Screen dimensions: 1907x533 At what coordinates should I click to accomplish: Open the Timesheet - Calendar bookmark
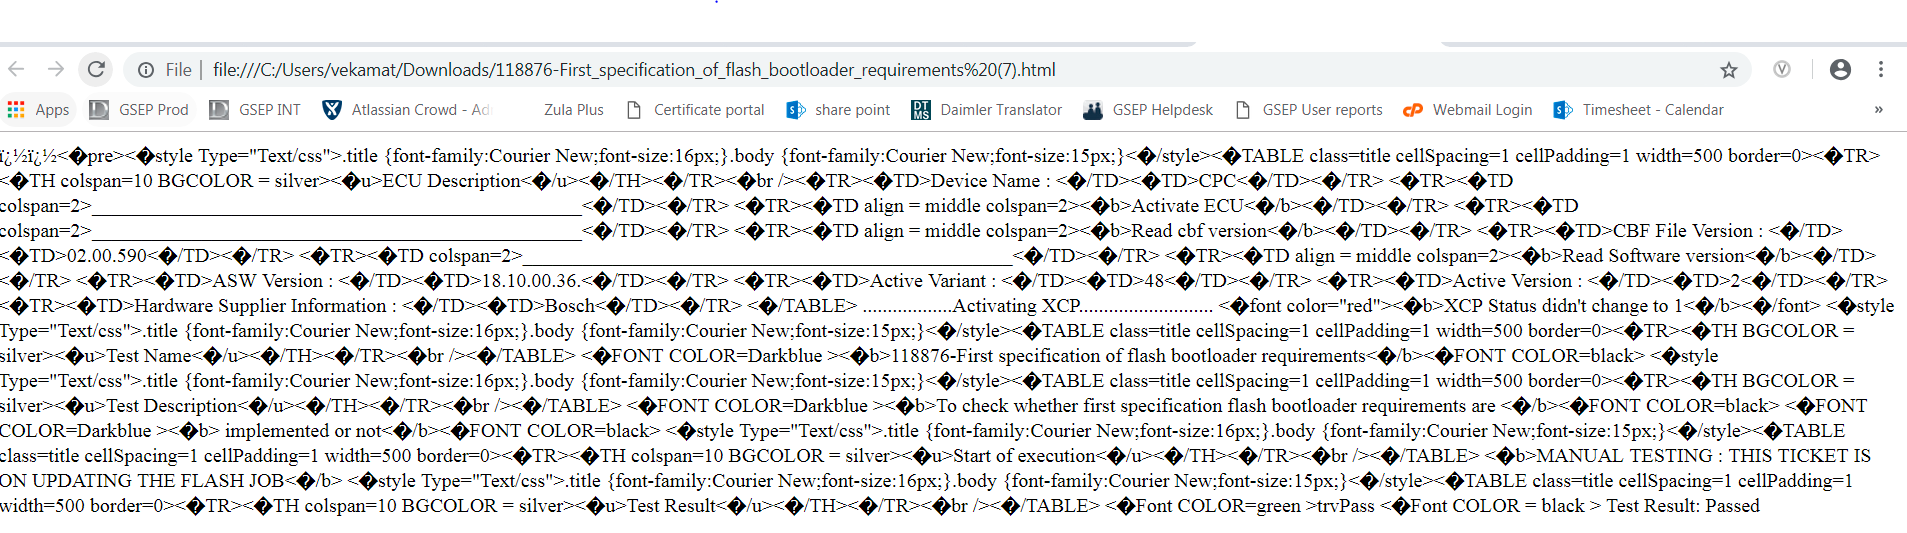[1638, 110]
